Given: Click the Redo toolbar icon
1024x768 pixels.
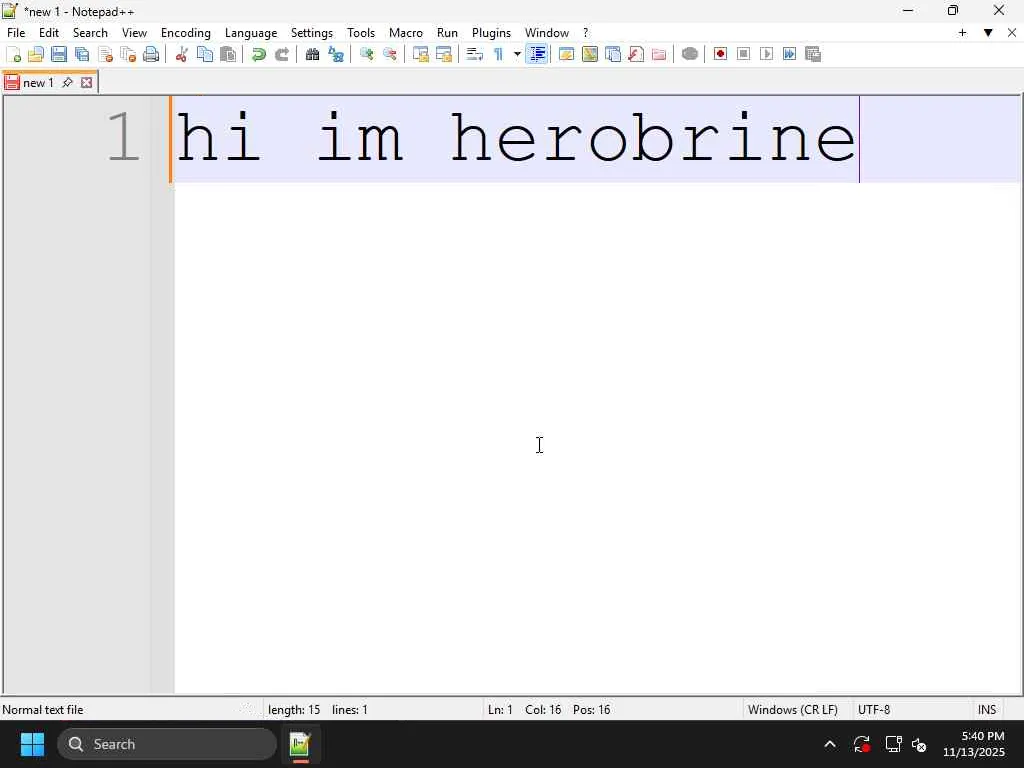Looking at the screenshot, I should pyautogui.click(x=281, y=54).
